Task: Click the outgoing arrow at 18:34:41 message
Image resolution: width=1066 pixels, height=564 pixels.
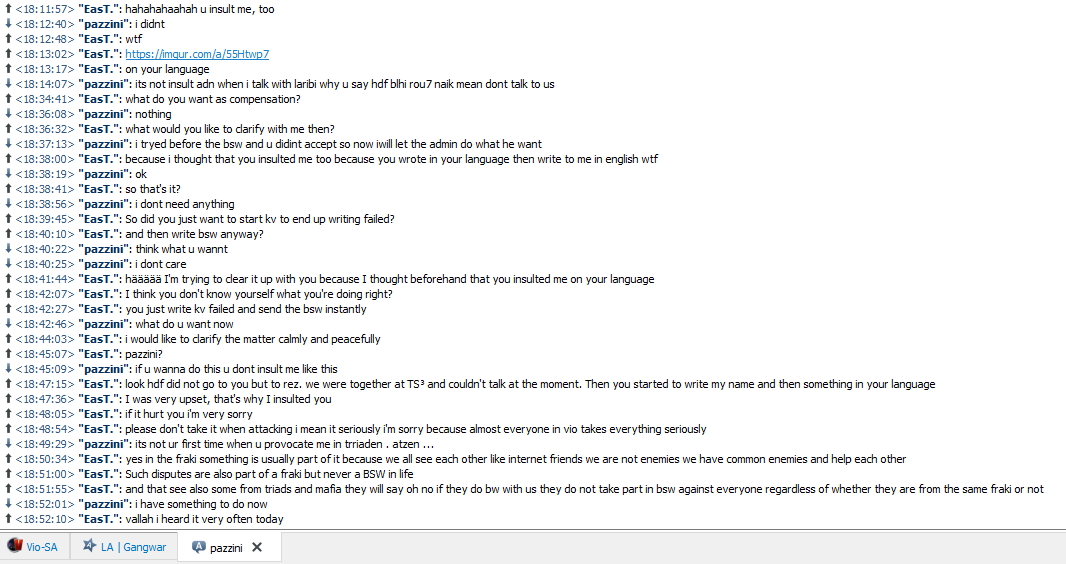Action: (8, 99)
